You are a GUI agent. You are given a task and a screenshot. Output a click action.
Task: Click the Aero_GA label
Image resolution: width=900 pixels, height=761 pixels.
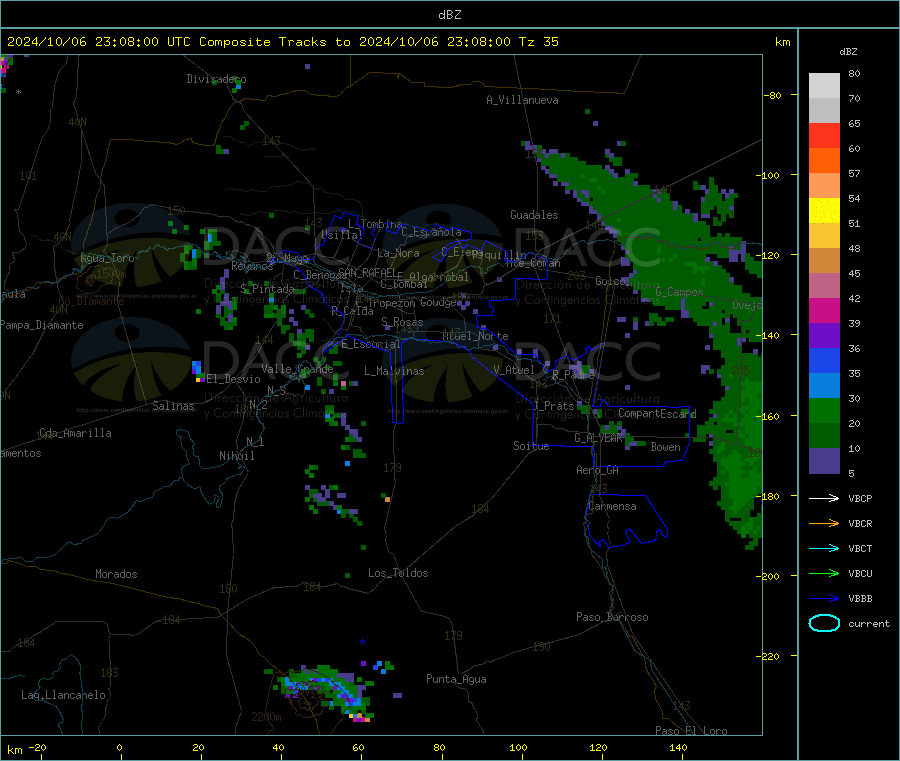point(598,470)
